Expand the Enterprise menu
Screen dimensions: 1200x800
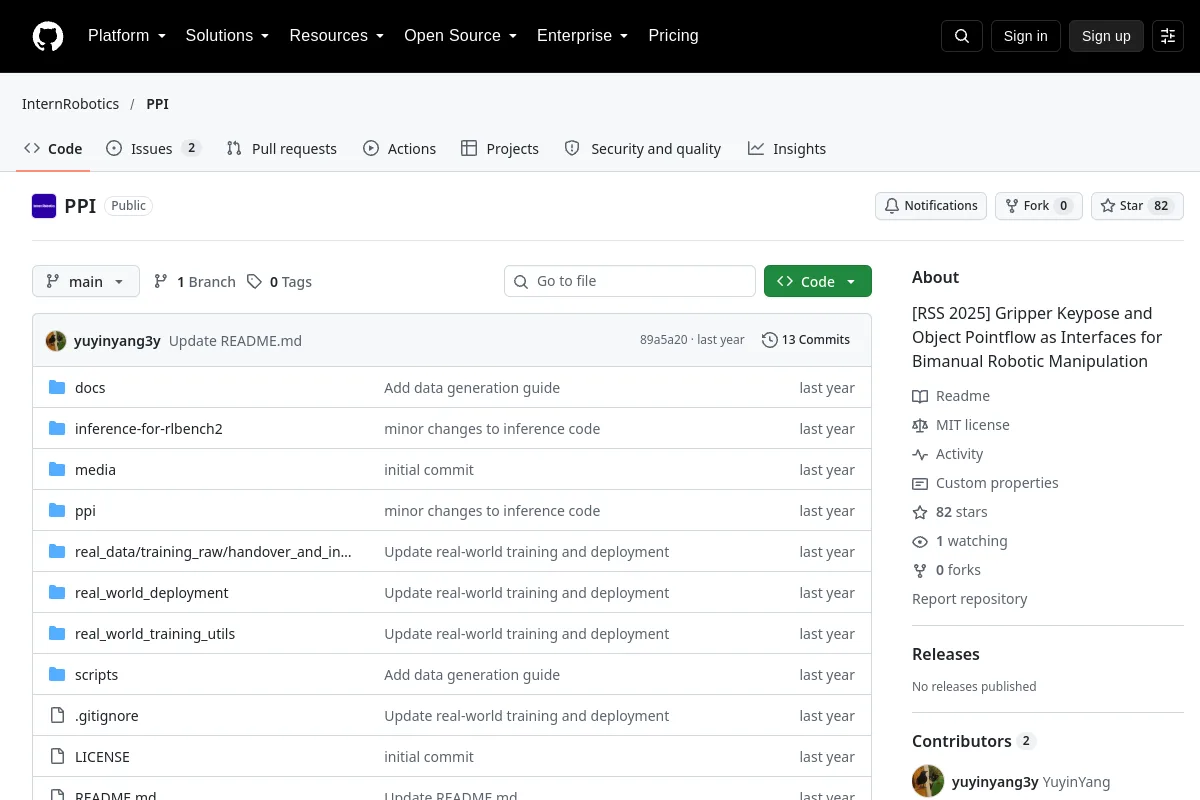coord(583,36)
